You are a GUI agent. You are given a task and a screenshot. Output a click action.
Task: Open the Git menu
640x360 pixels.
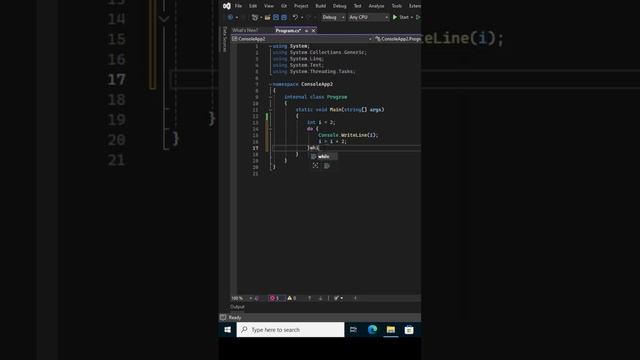point(284,6)
